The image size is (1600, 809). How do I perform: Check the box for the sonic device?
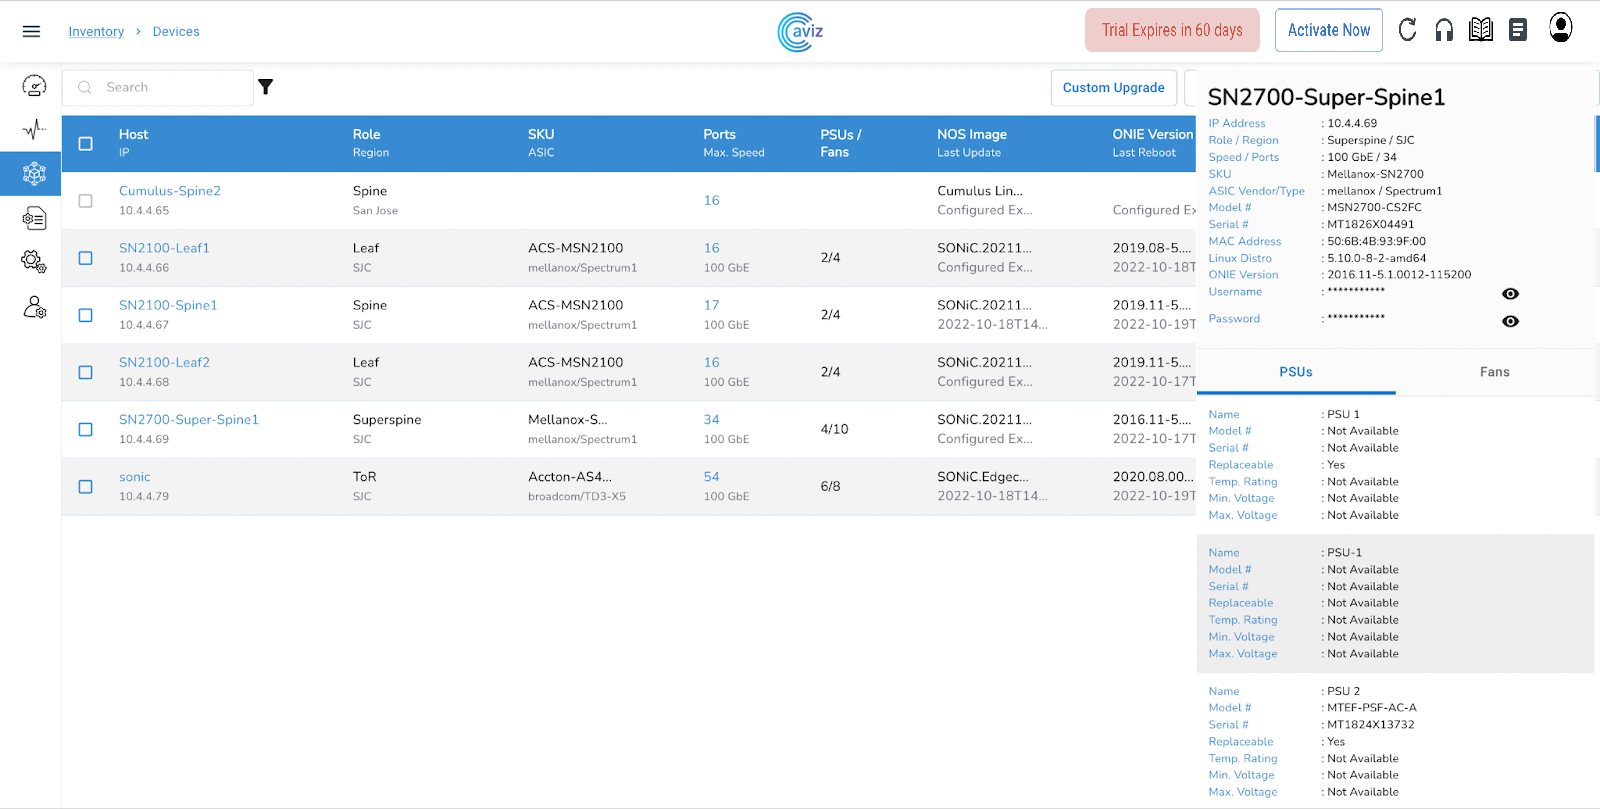pos(86,487)
